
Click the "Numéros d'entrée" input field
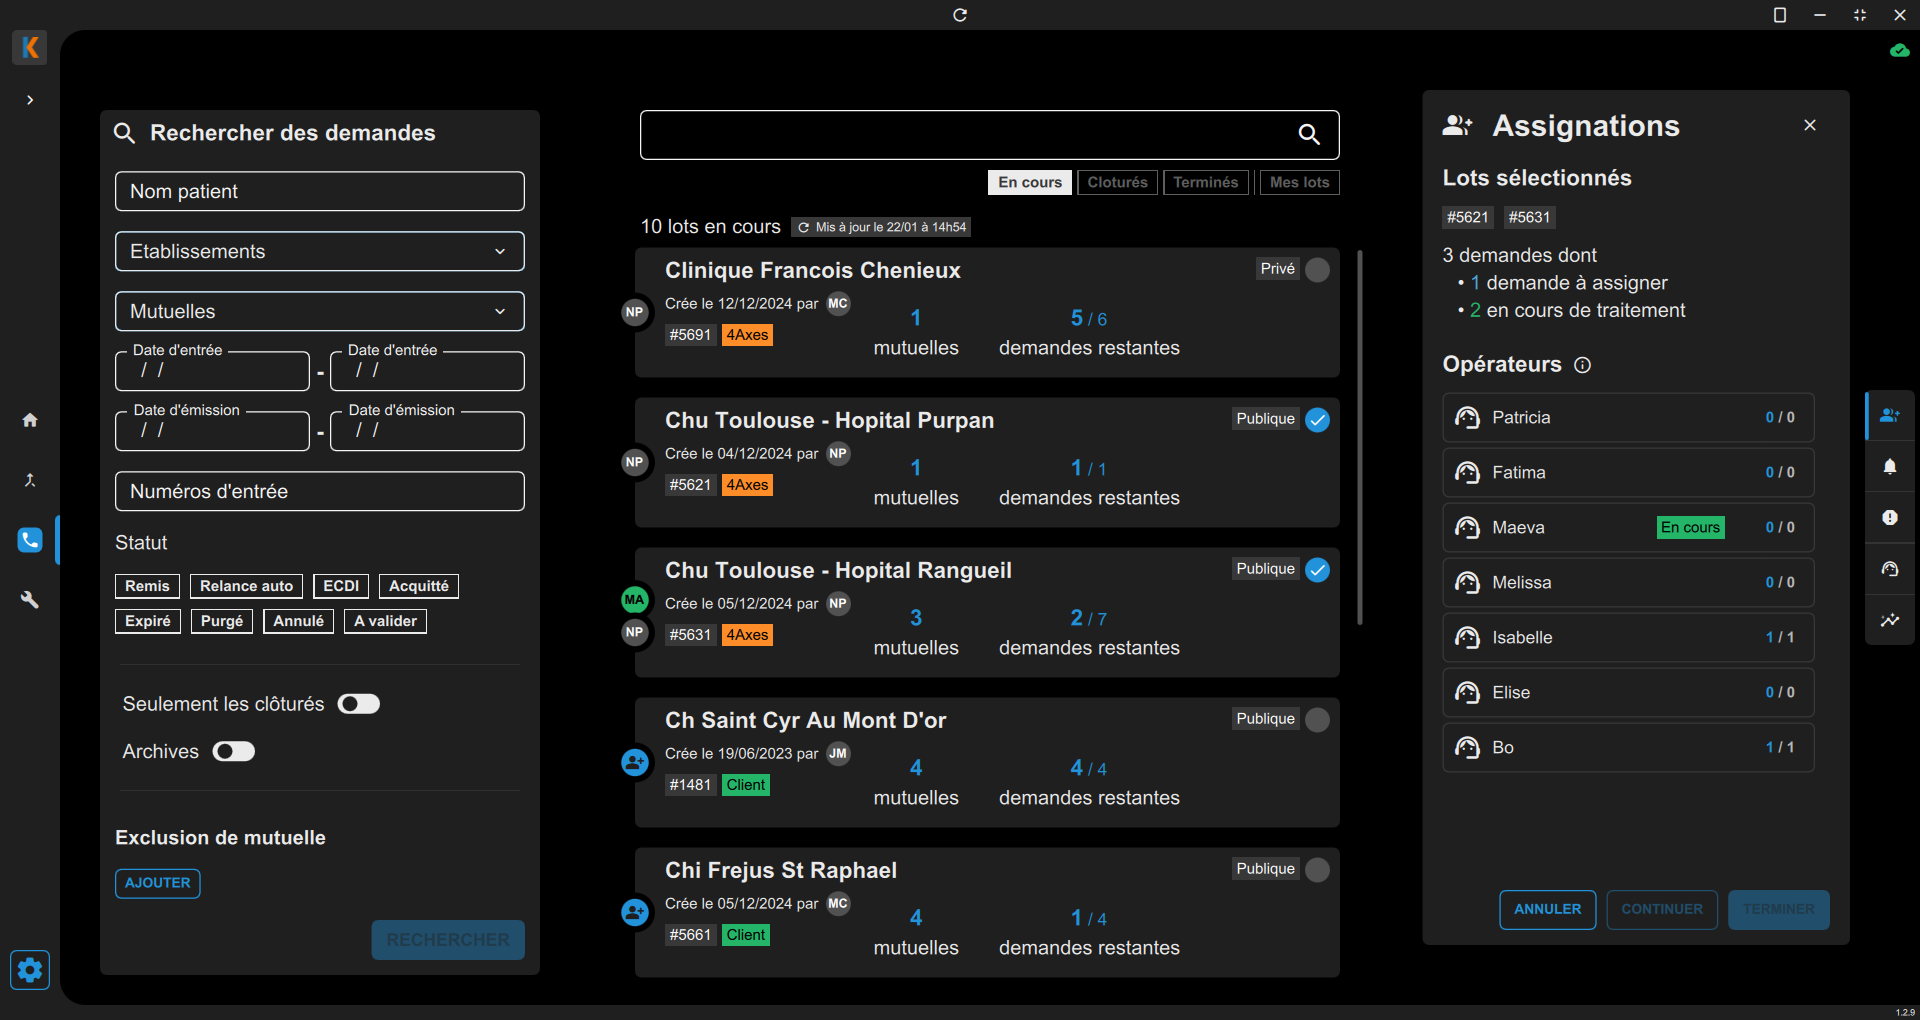[320, 491]
